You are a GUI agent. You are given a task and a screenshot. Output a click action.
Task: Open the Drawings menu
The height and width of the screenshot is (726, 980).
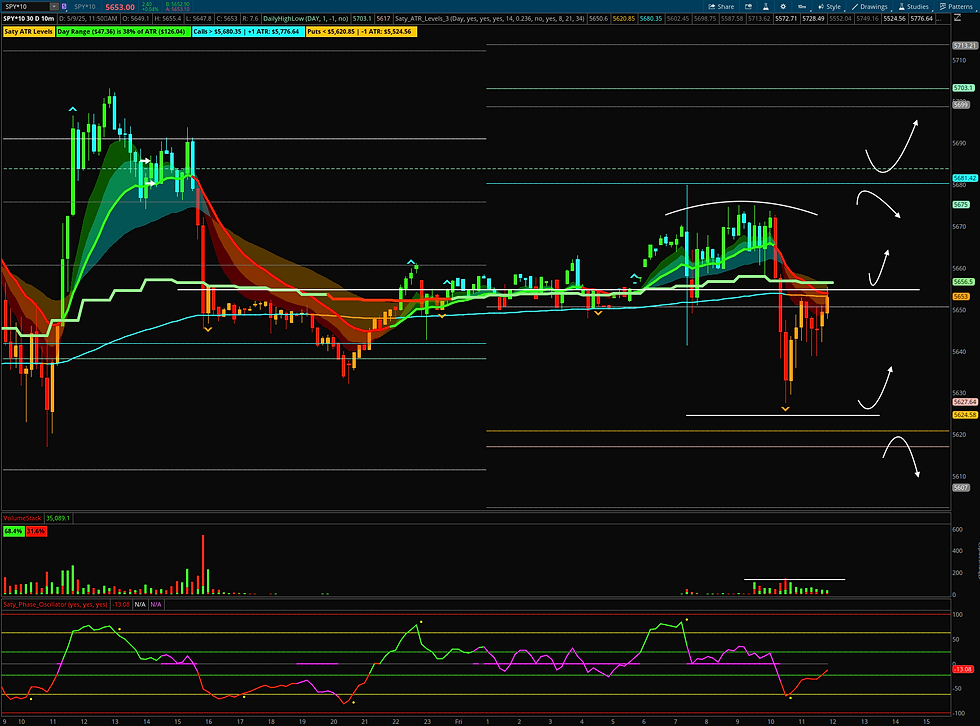tap(869, 6)
